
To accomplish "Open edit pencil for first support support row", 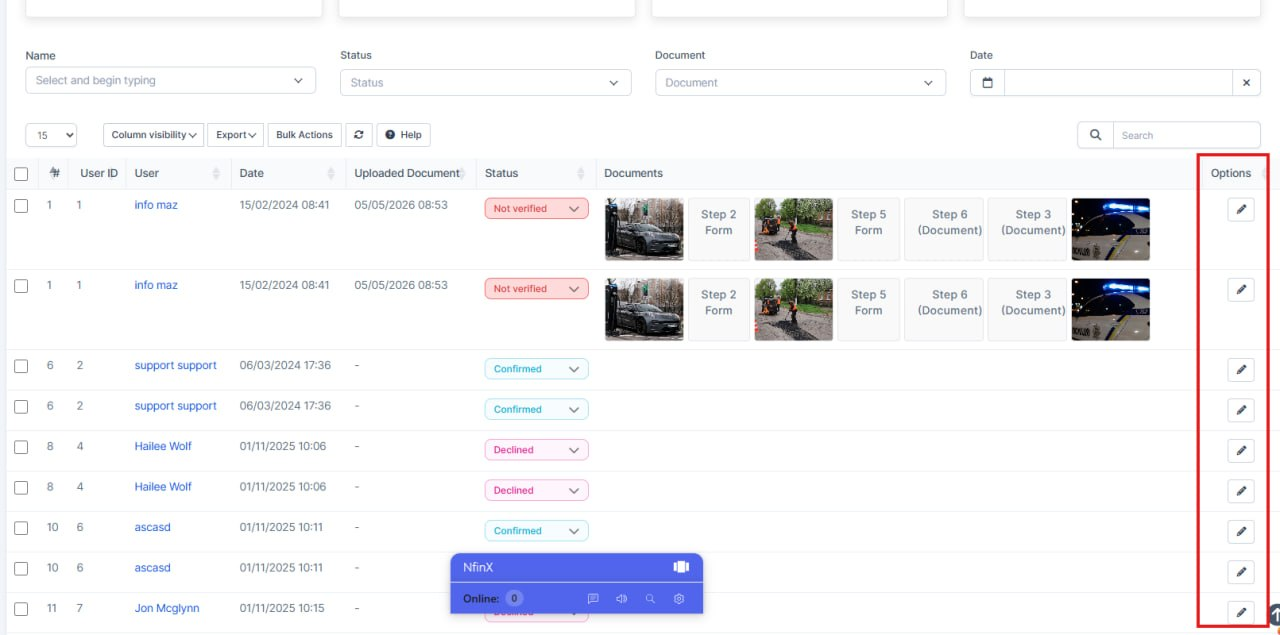I will coord(1240,370).
